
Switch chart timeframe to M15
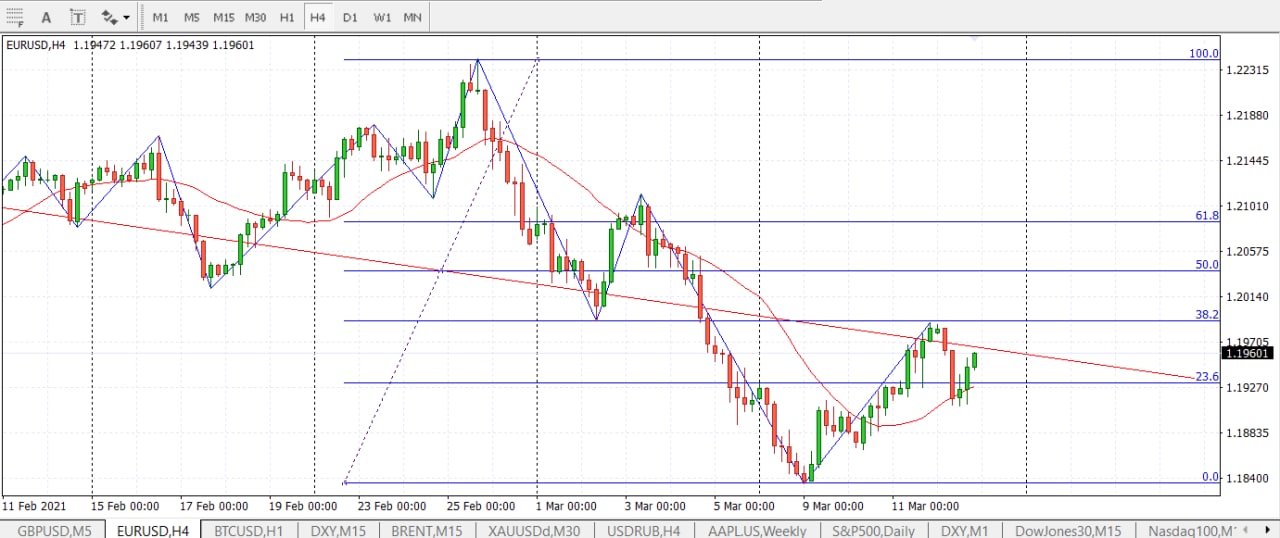click(224, 18)
